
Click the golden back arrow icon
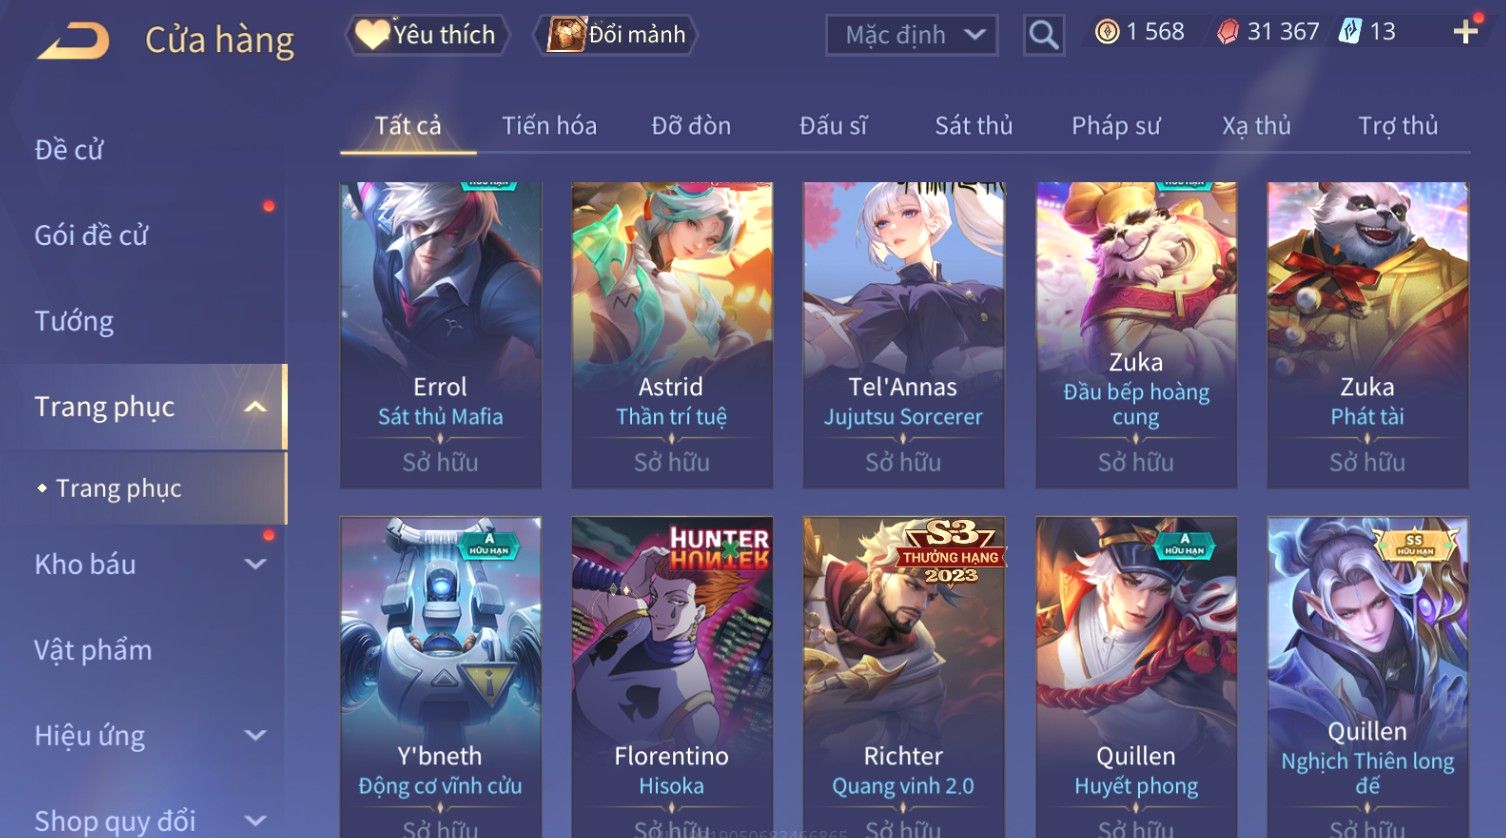pyautogui.click(x=73, y=41)
